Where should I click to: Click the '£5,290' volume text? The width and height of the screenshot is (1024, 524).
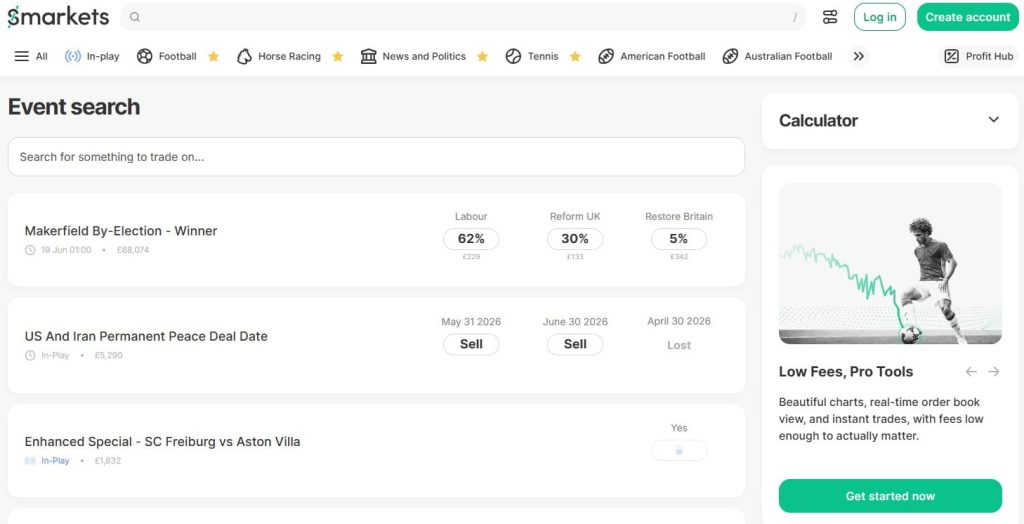point(108,355)
